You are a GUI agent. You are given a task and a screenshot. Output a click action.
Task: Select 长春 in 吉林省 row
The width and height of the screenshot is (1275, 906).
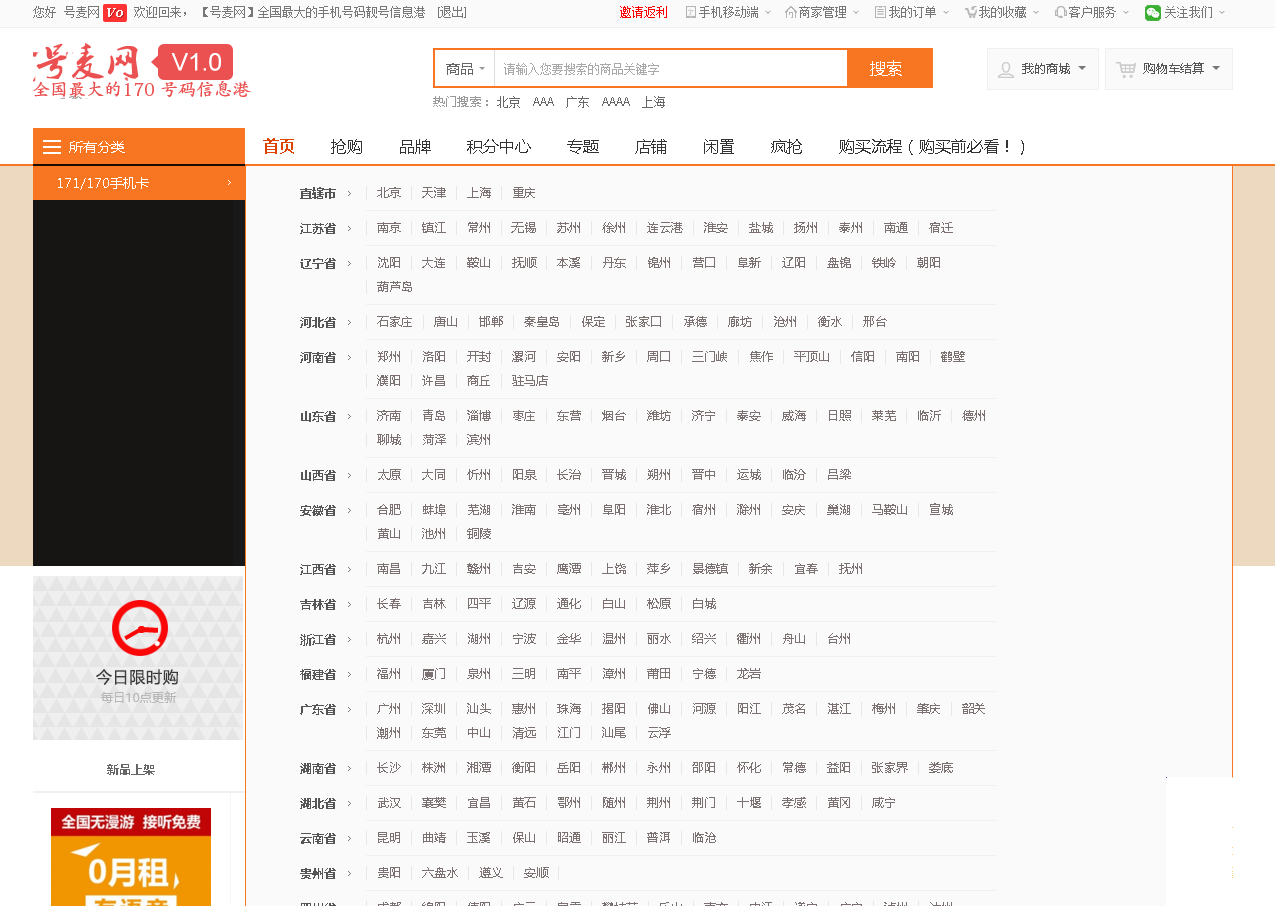[389, 604]
